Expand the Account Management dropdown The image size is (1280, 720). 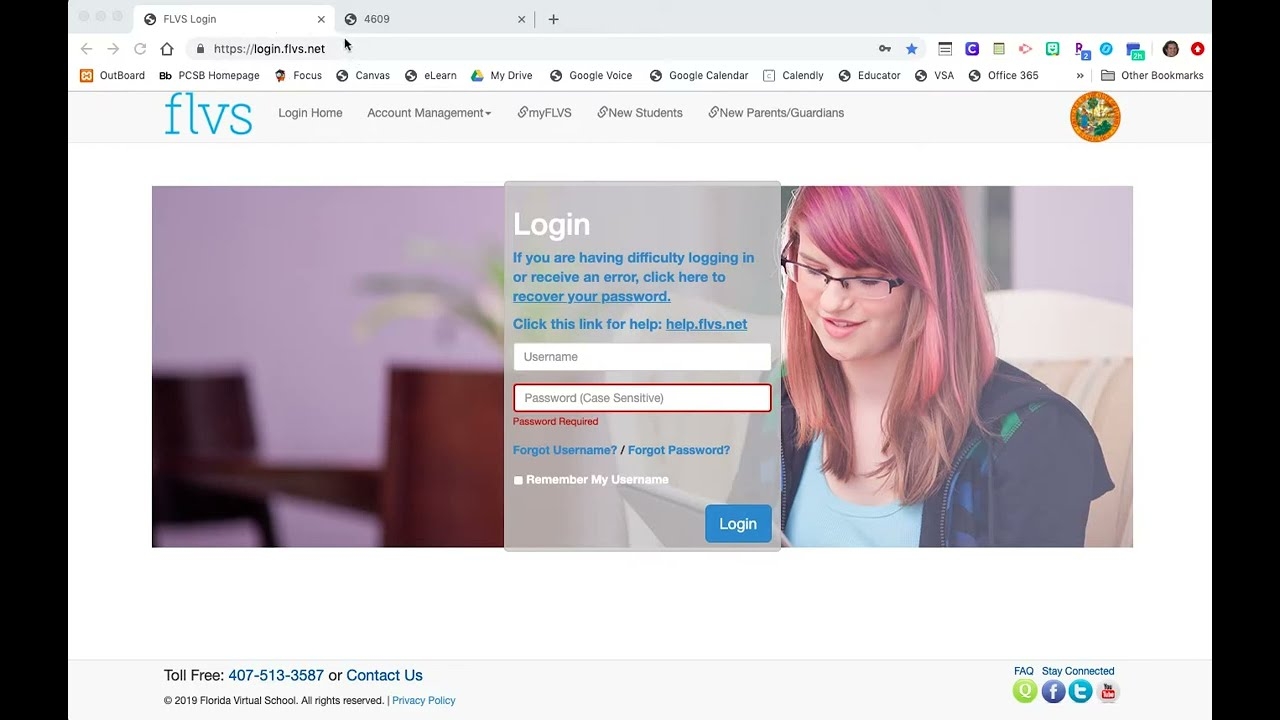tap(429, 113)
